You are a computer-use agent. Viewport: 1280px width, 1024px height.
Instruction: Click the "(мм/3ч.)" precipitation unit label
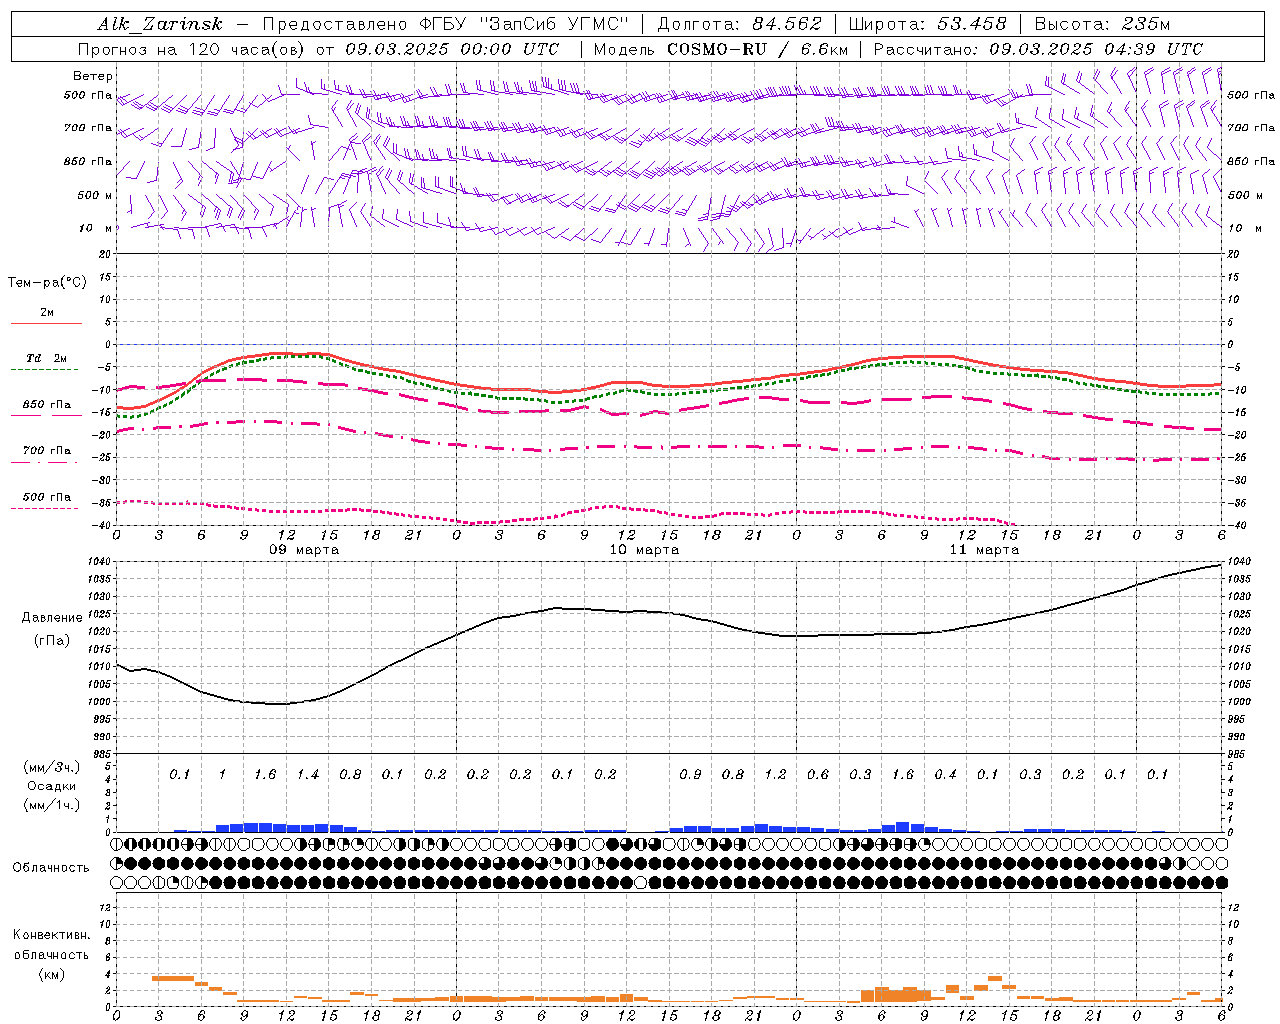[53, 767]
